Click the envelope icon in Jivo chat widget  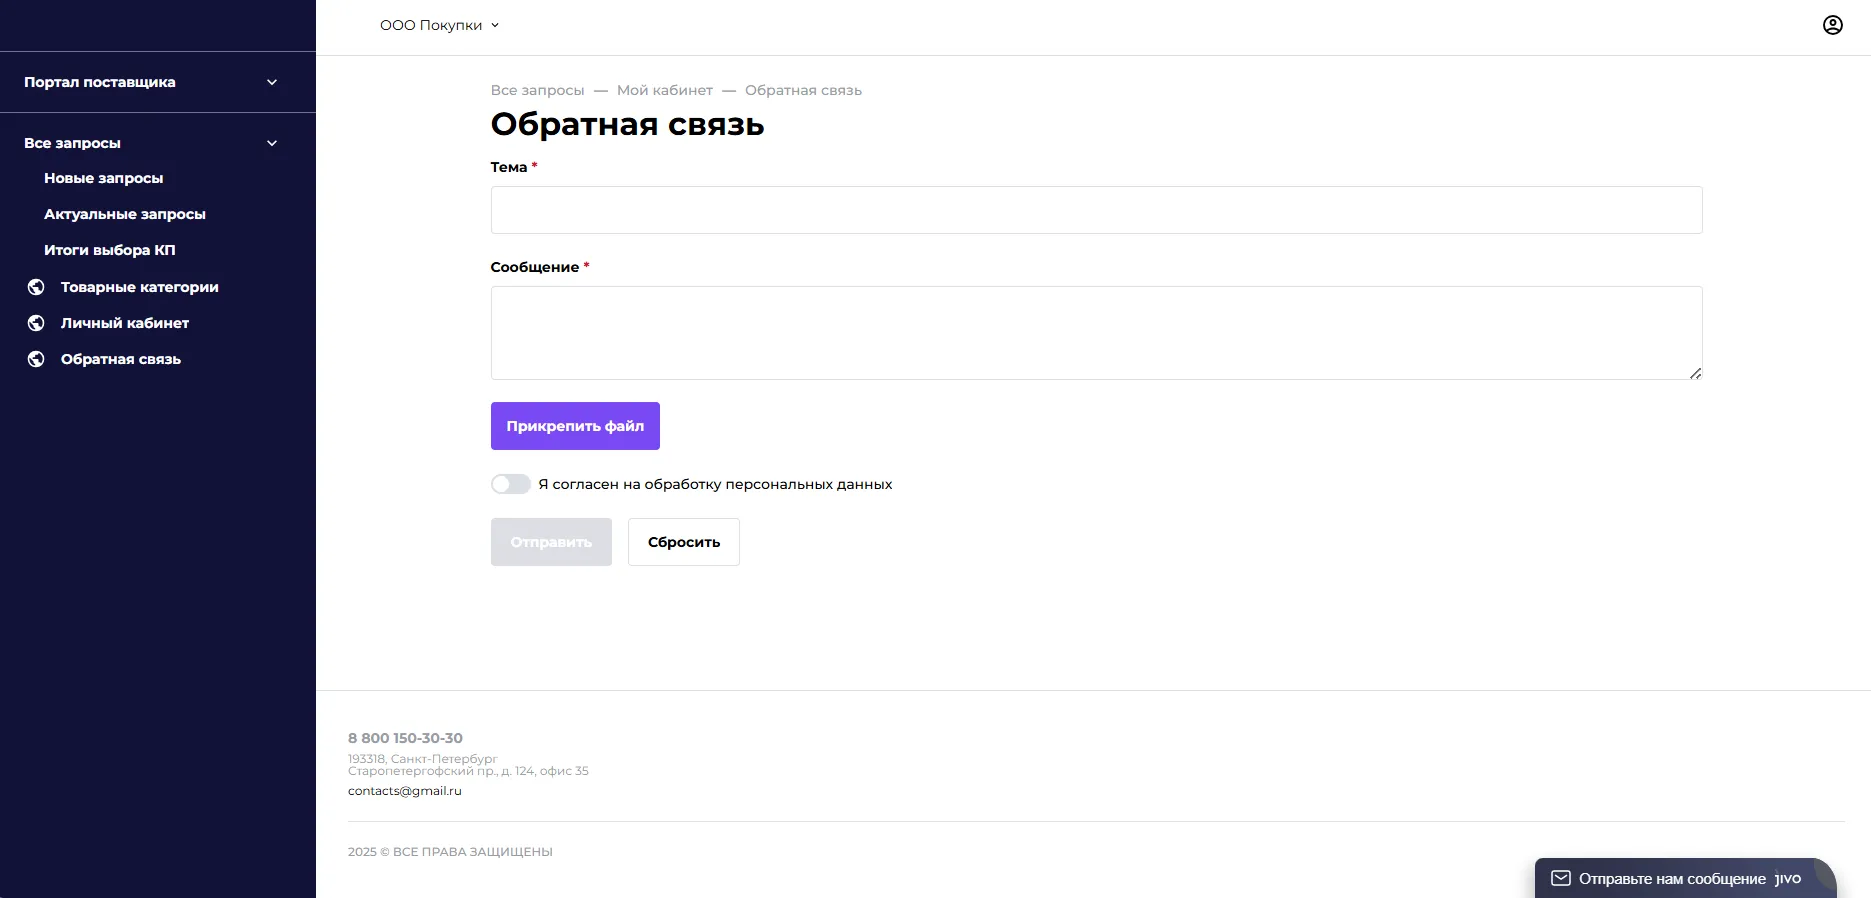pos(1560,878)
